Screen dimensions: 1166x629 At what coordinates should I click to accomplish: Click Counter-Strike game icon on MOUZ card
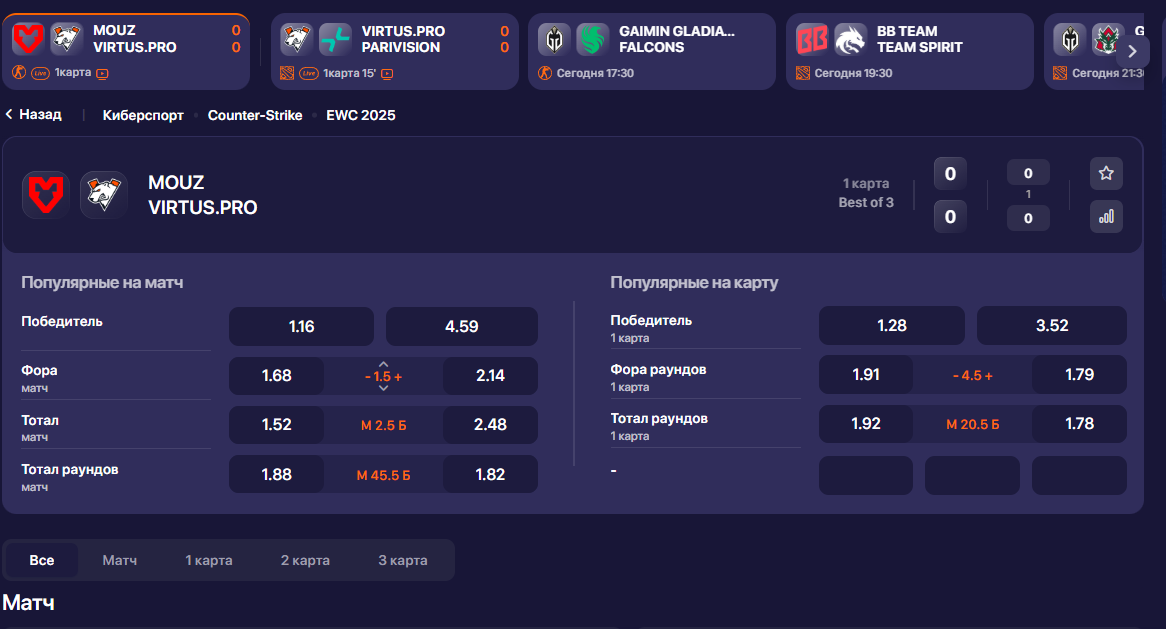tap(19, 72)
